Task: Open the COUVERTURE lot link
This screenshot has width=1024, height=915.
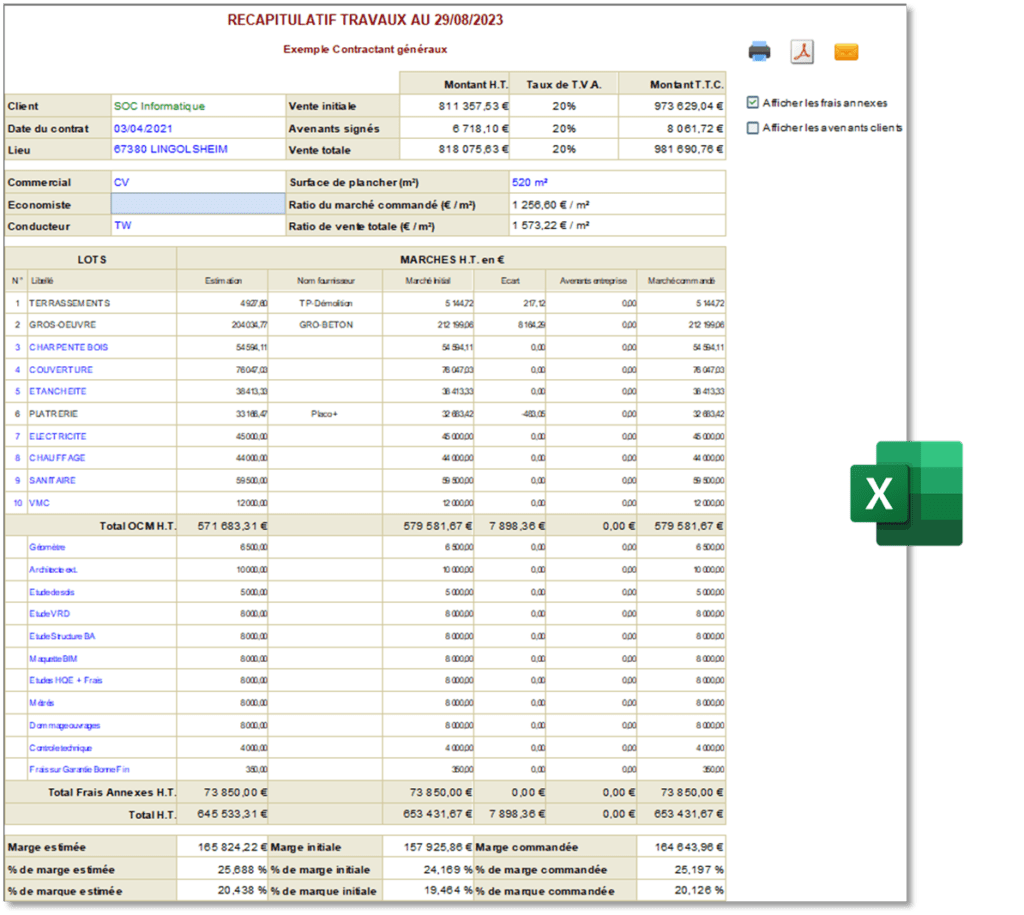Action: pos(61,370)
